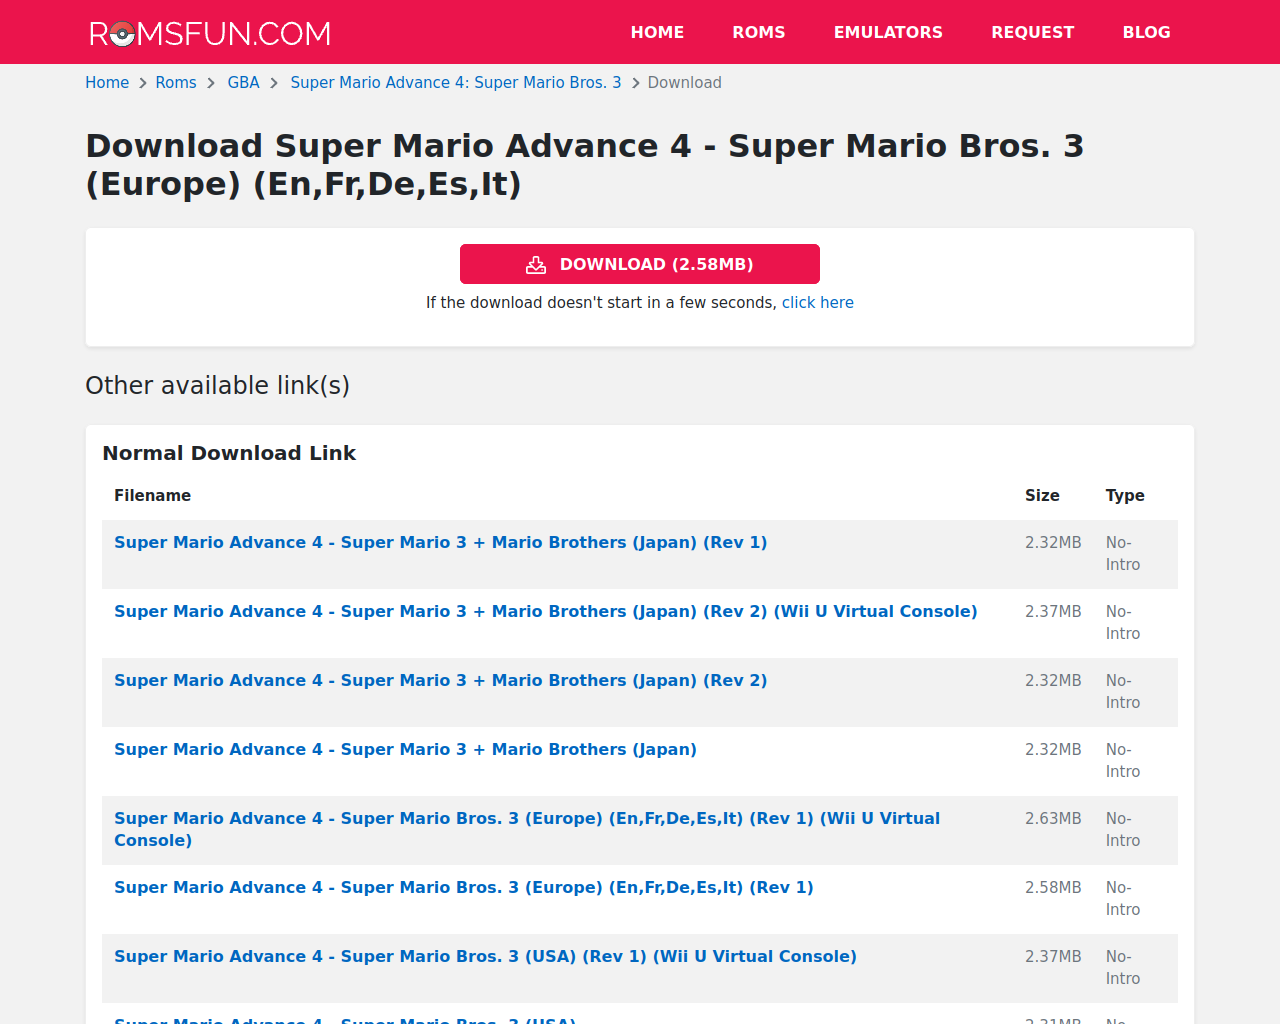Screen dimensions: 1280x1024
Task: Visit the BLOG section
Action: 1146,32
